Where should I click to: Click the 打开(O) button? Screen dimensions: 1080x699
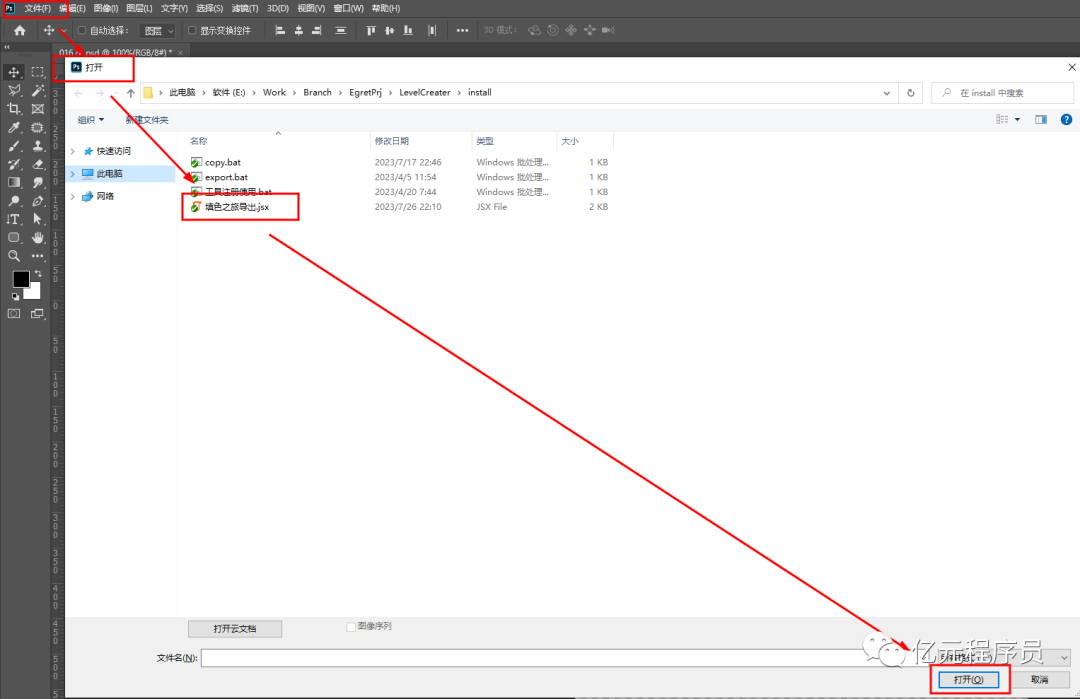[968, 680]
